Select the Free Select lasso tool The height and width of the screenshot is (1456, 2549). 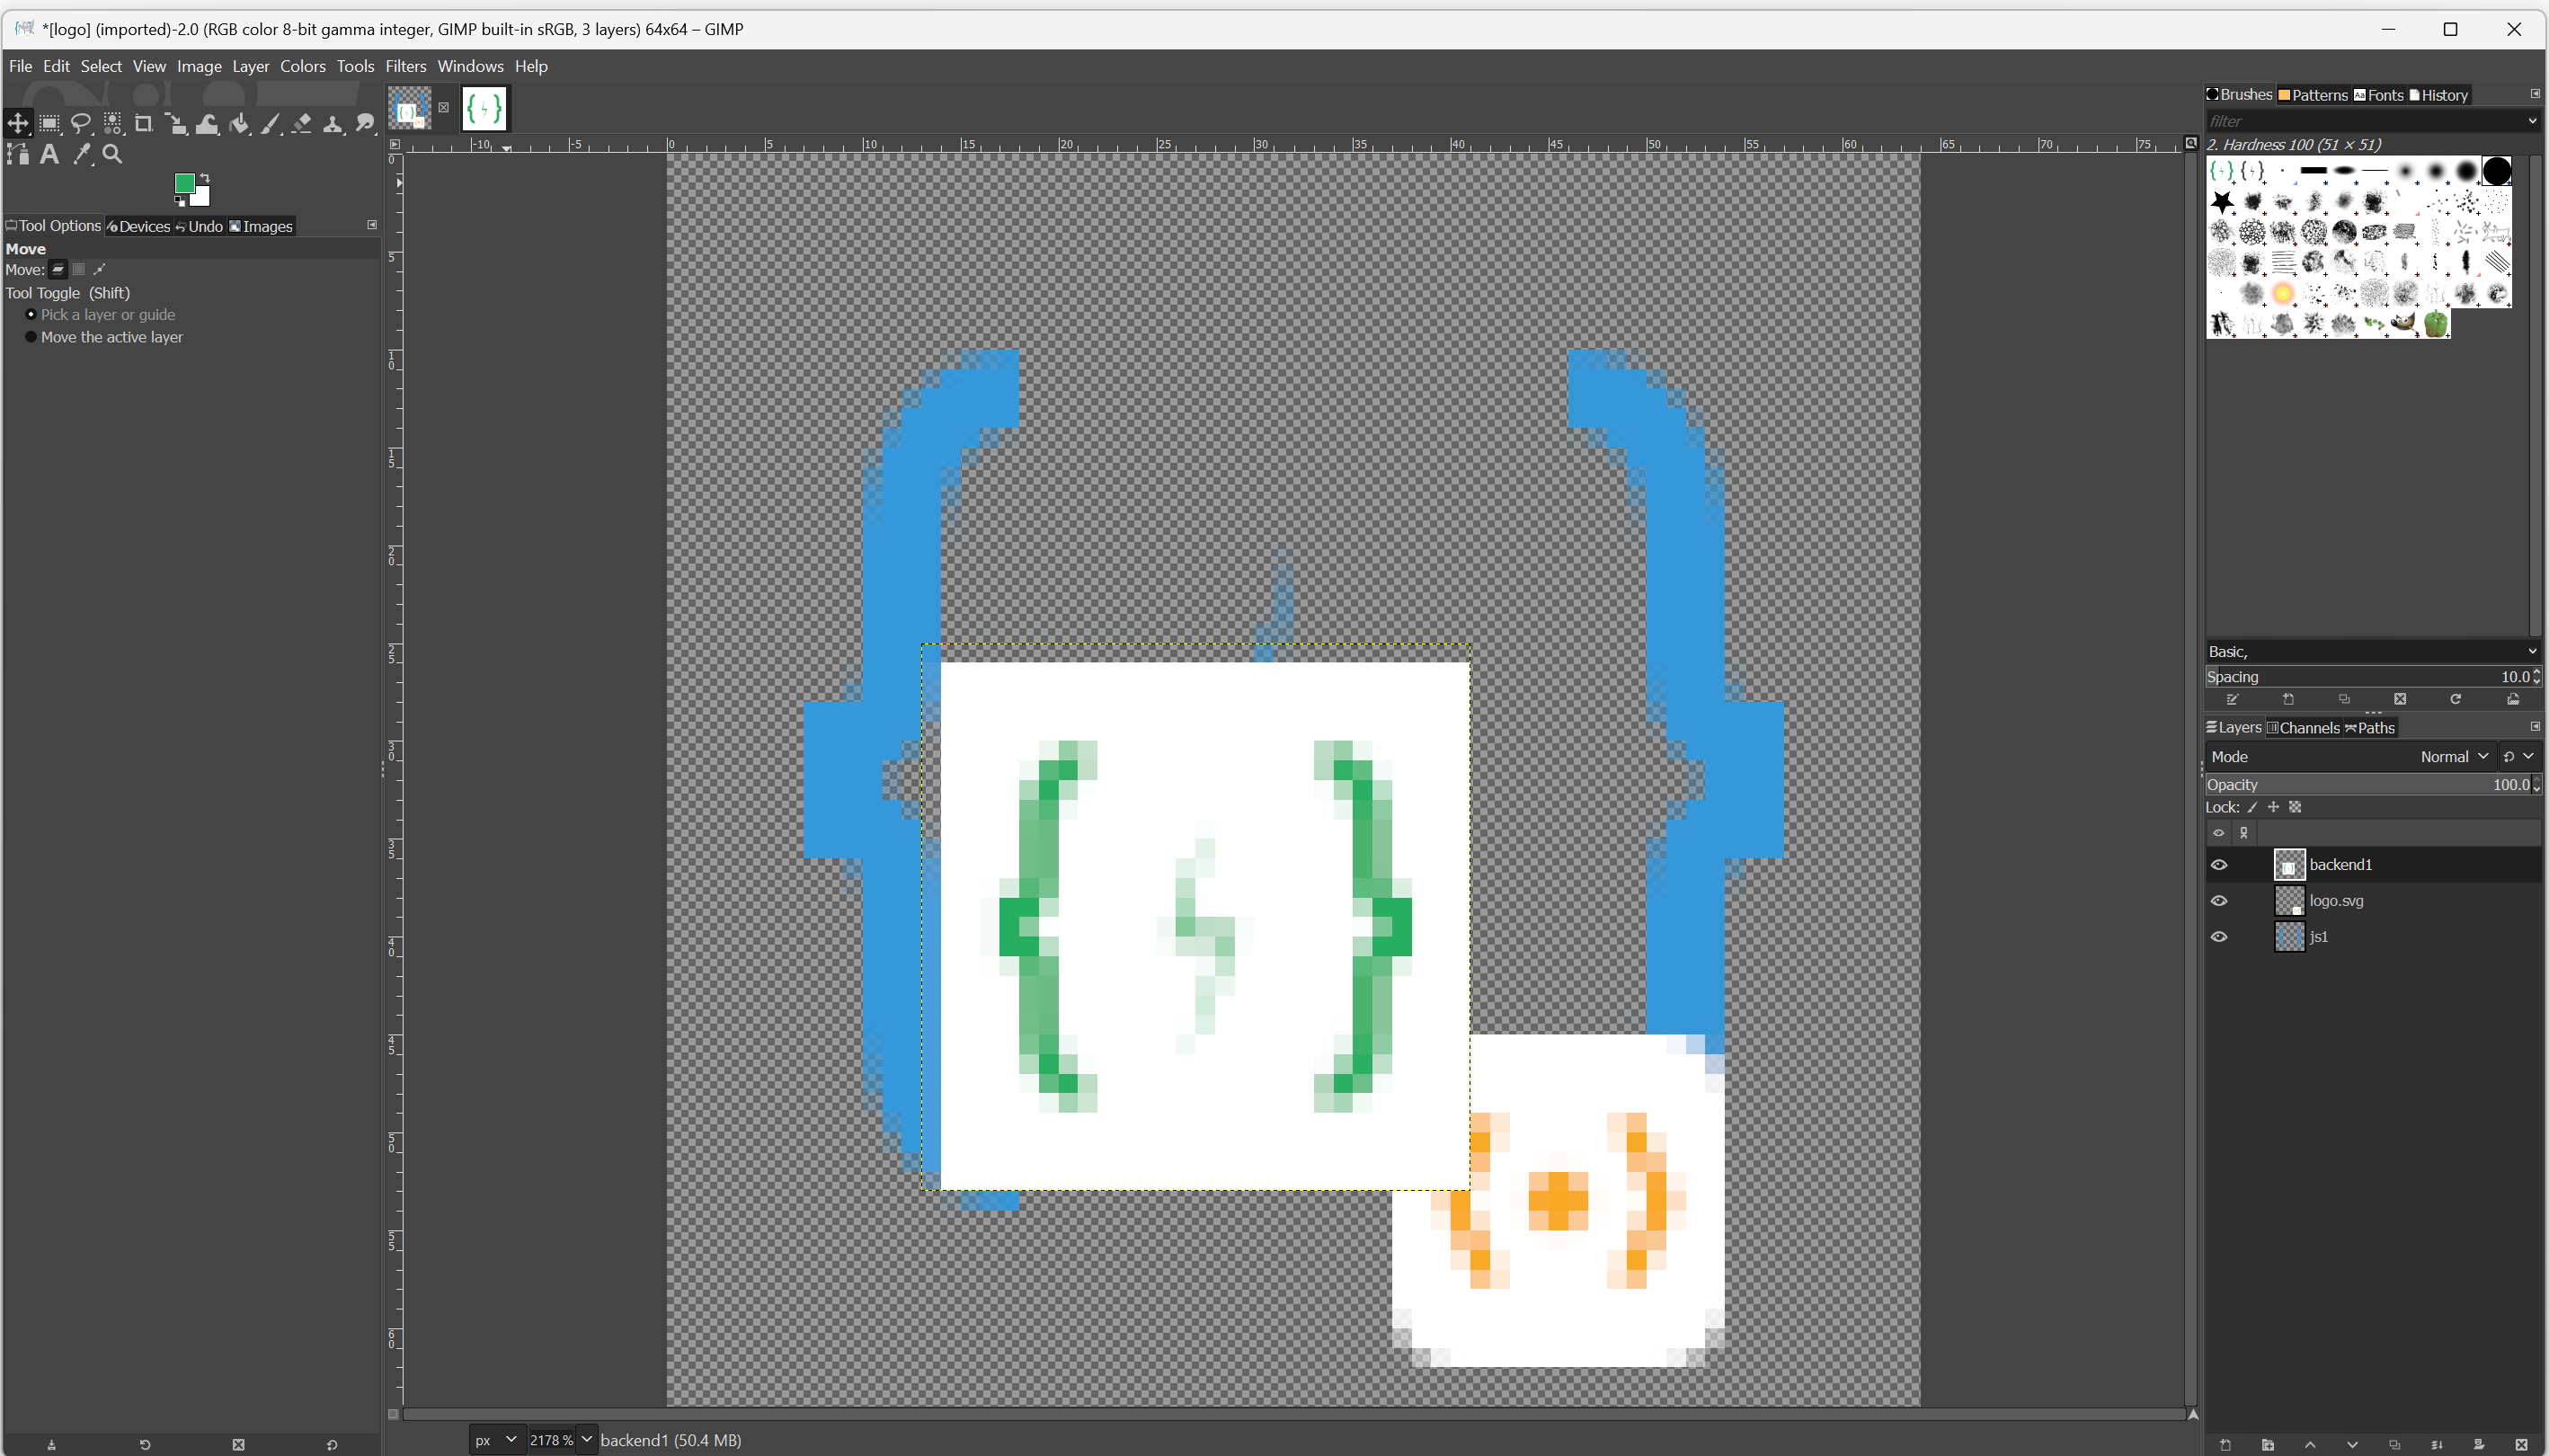click(81, 123)
